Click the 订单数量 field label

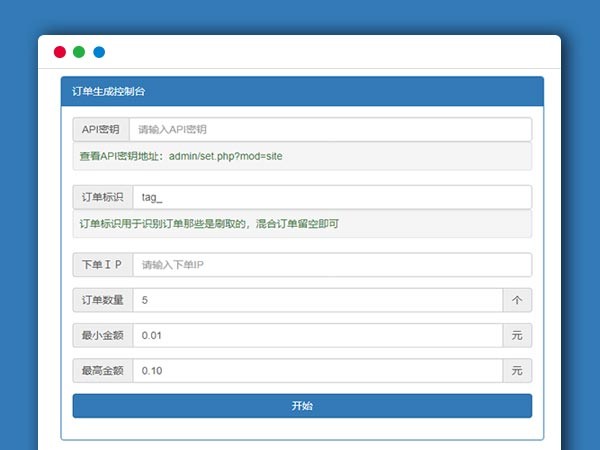click(x=102, y=300)
